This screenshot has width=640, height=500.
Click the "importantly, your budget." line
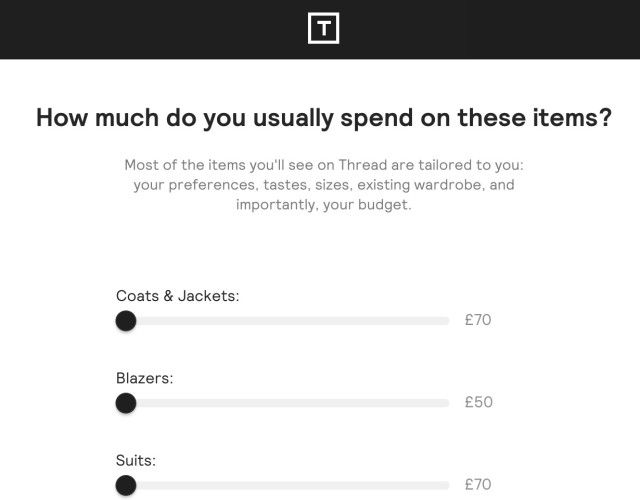pos(324,204)
